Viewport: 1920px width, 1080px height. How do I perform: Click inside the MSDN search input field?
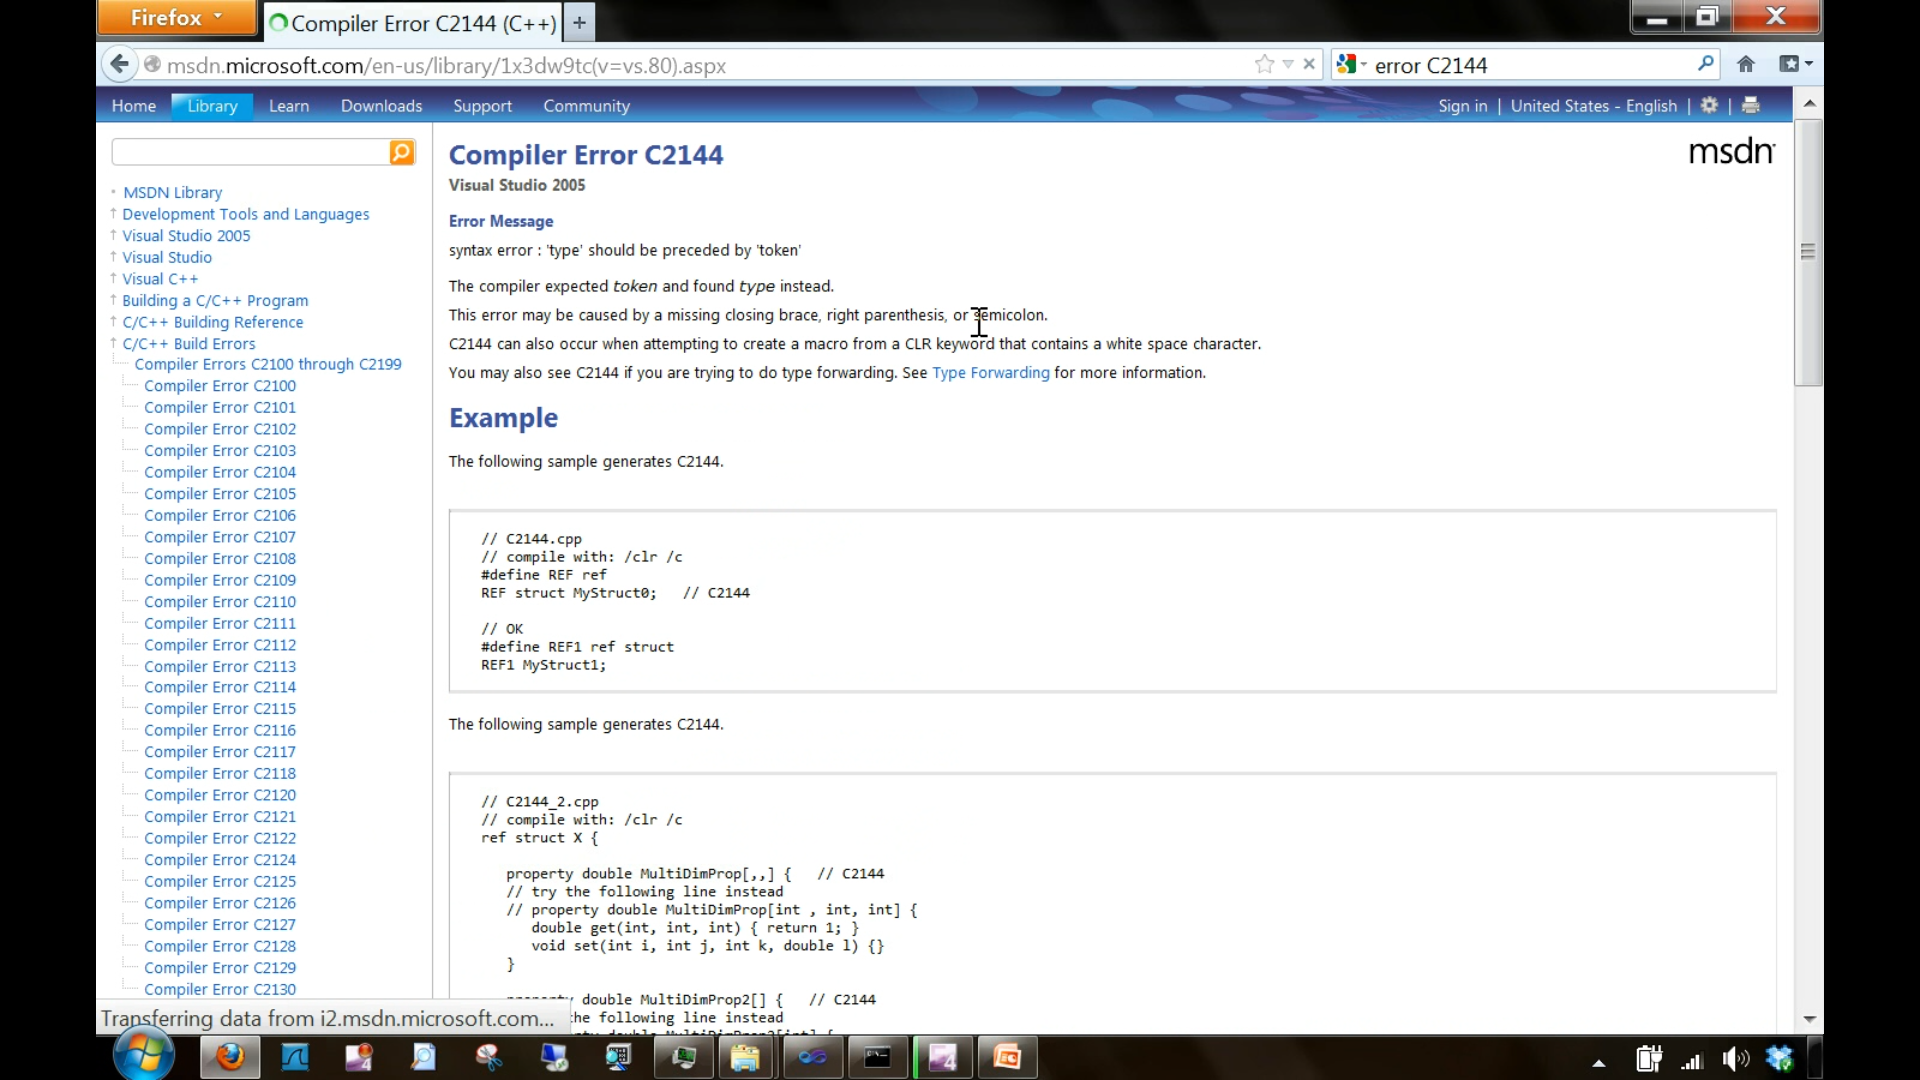[x=250, y=152]
